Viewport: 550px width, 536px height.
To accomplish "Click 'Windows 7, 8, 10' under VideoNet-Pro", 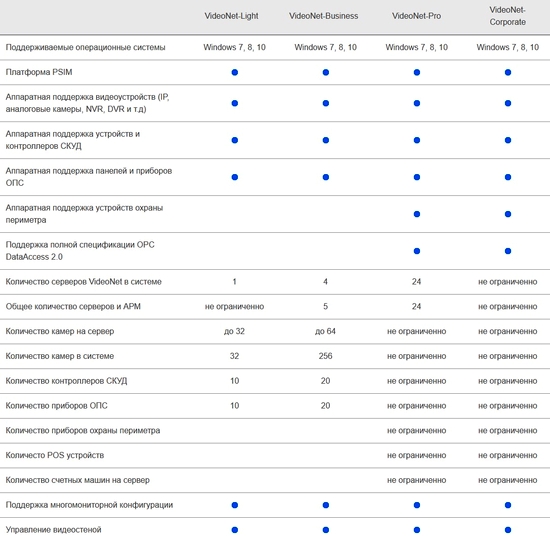I will [x=416, y=47].
